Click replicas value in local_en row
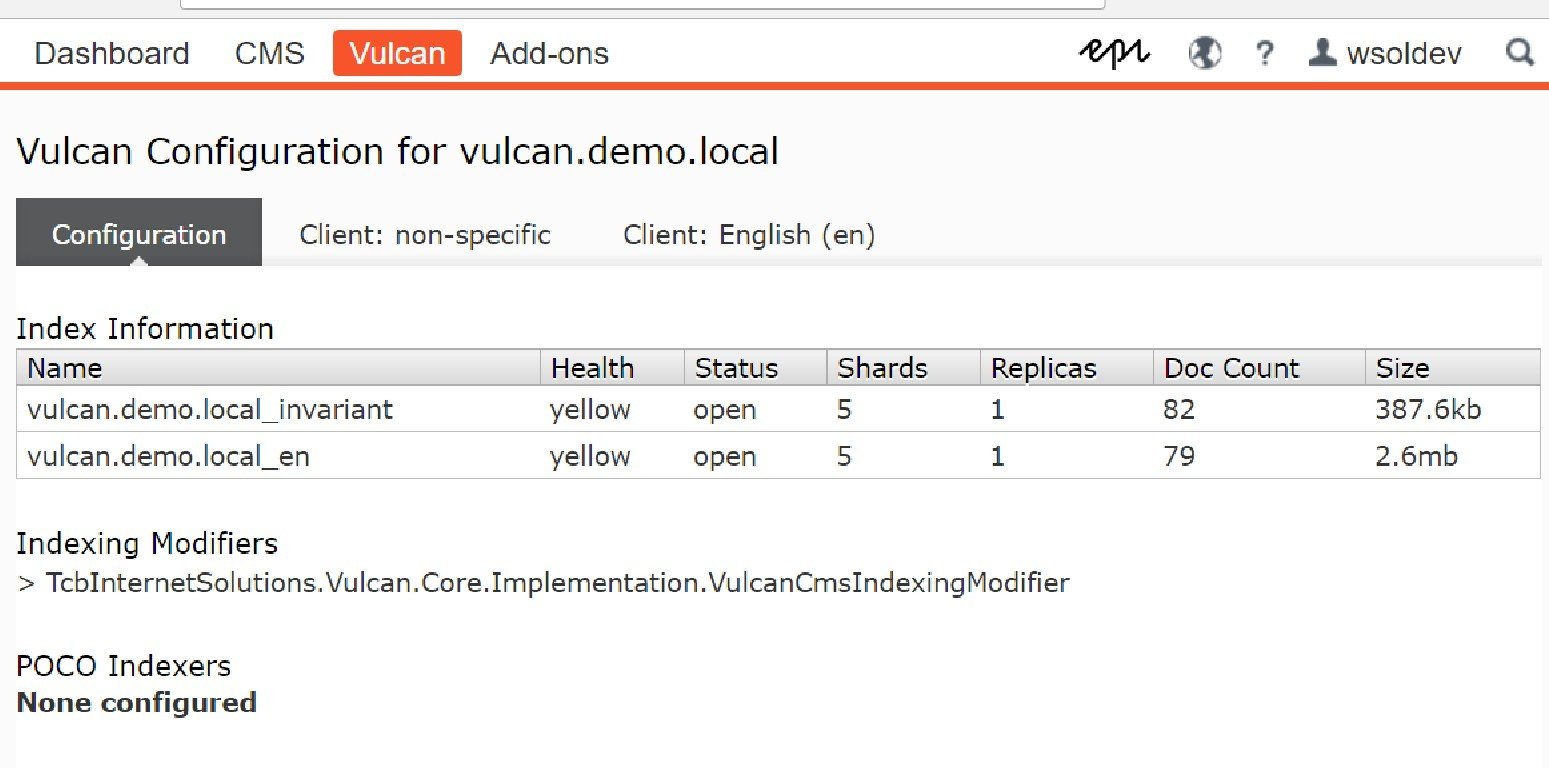The image size is (1549, 768). point(997,456)
